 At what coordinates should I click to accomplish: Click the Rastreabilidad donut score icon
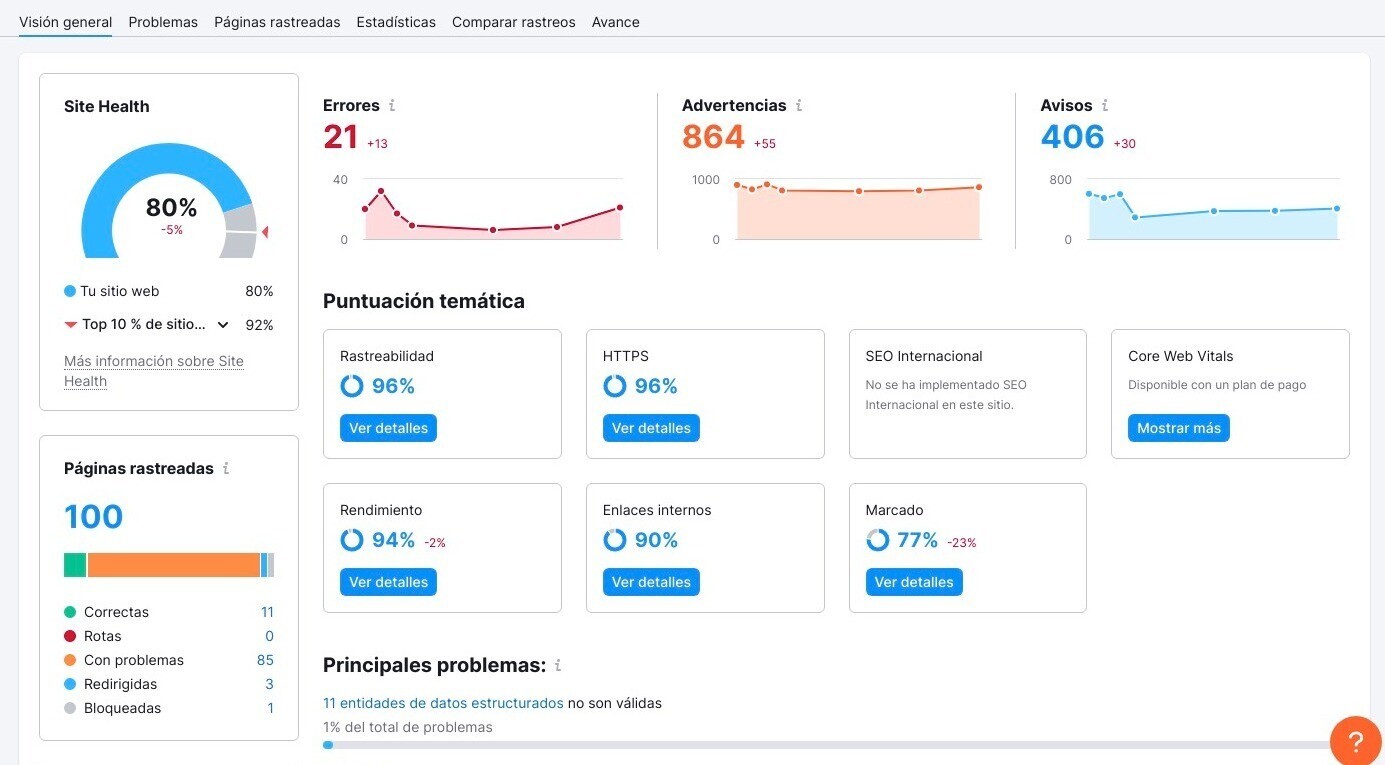click(352, 386)
